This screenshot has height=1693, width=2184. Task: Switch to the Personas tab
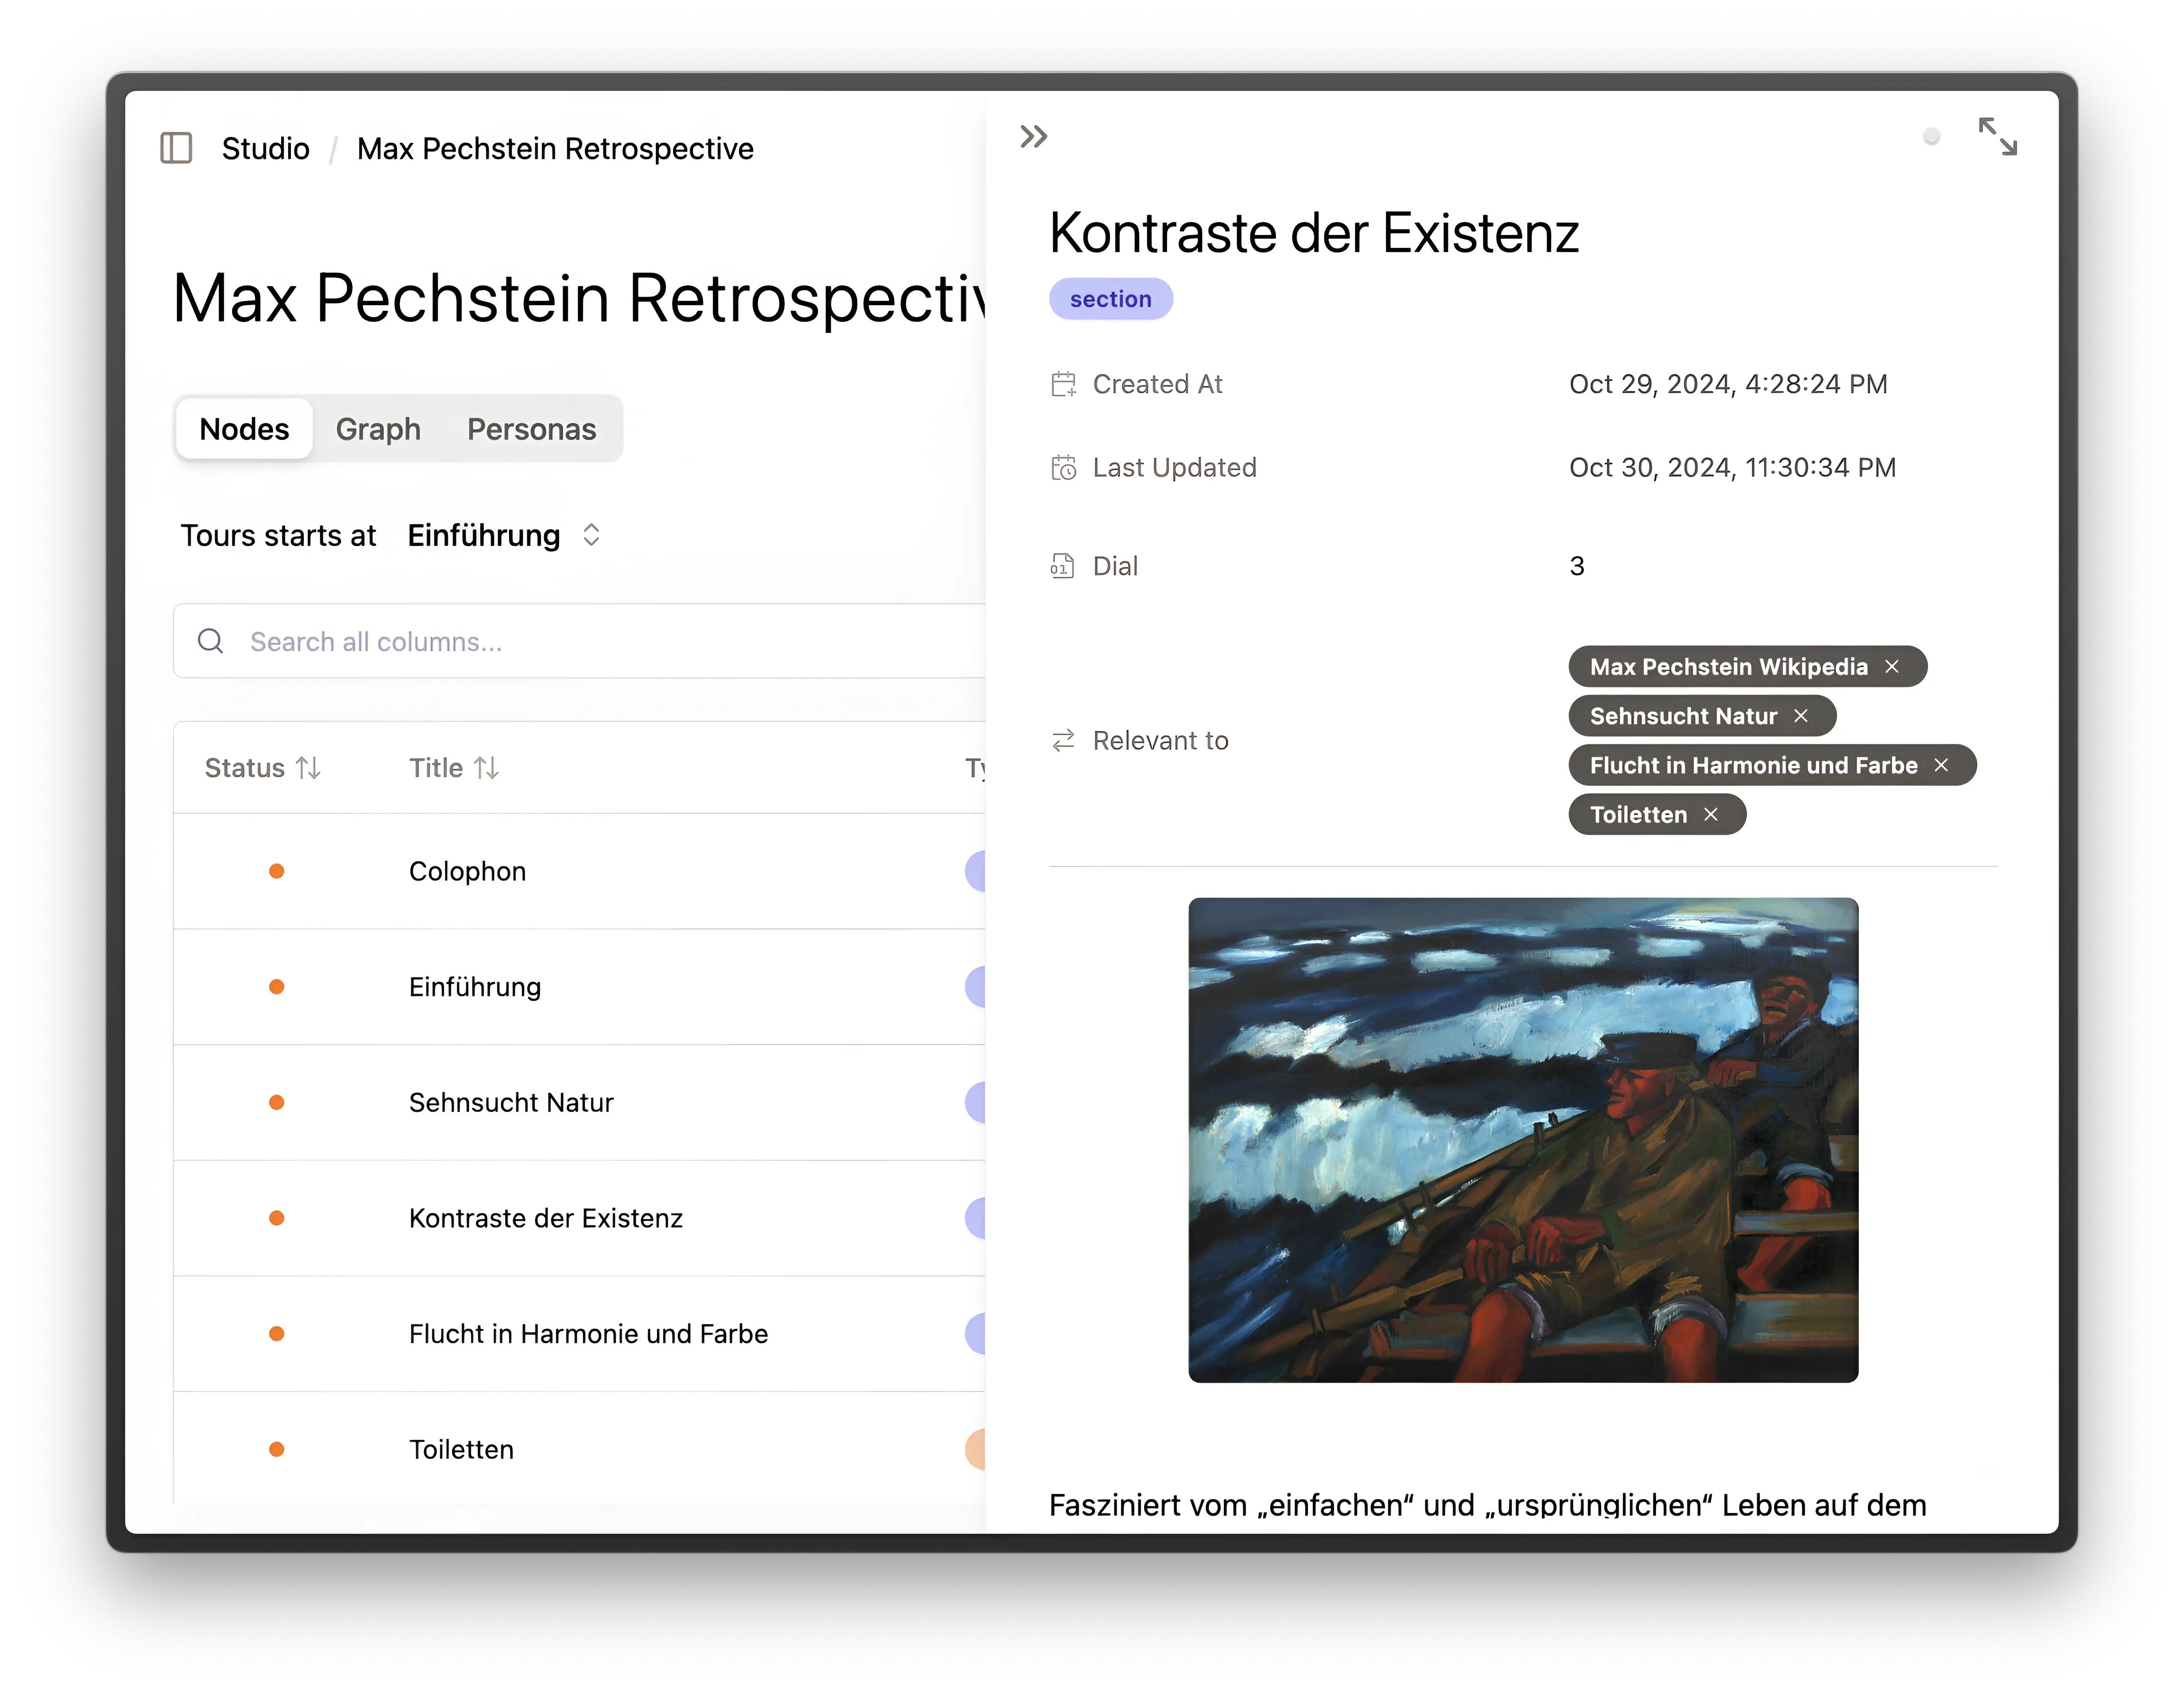point(531,429)
